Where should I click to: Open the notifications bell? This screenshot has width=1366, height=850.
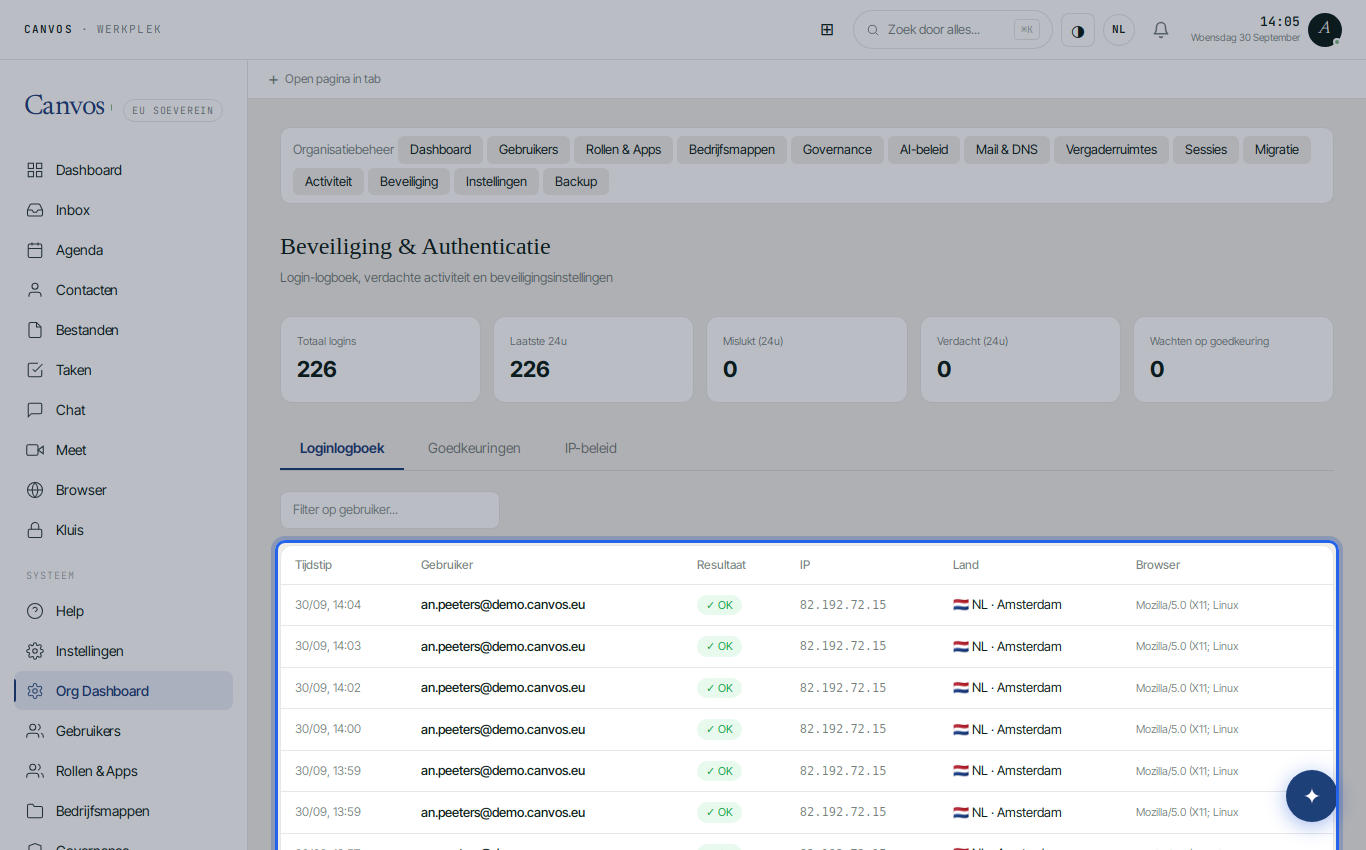point(1161,30)
